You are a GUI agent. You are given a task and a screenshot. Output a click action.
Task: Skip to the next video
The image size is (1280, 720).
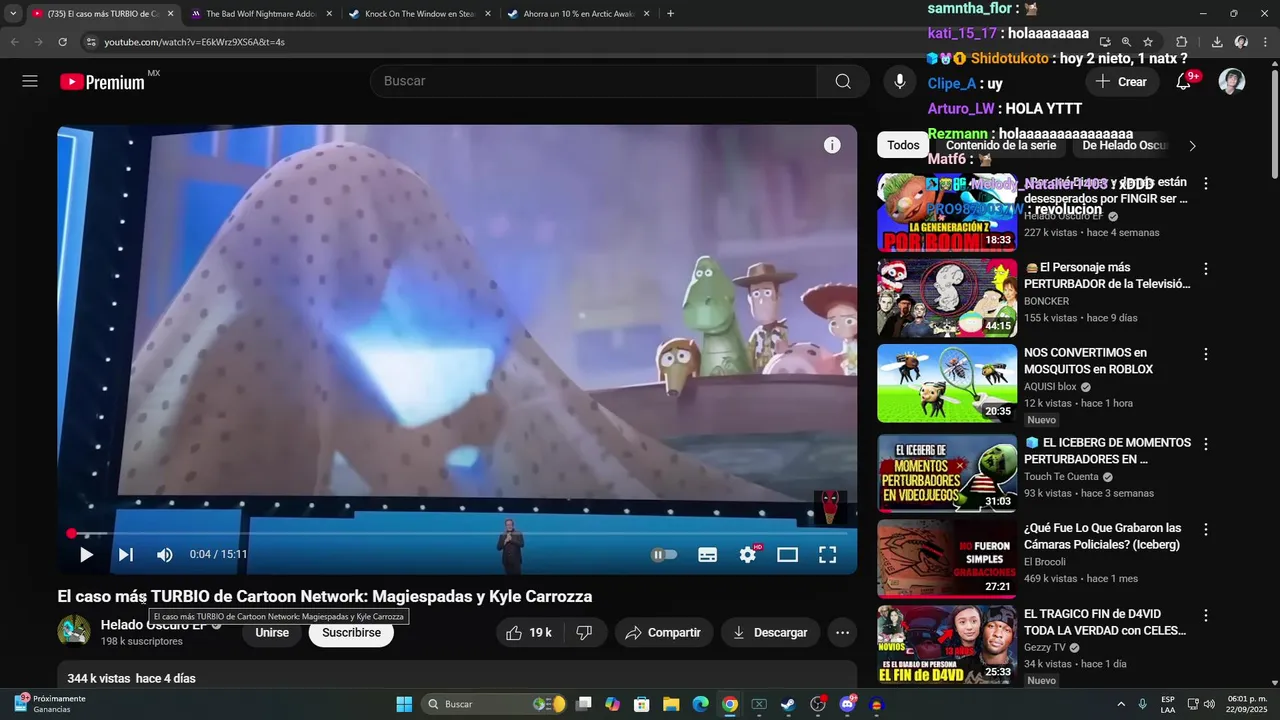click(x=126, y=555)
